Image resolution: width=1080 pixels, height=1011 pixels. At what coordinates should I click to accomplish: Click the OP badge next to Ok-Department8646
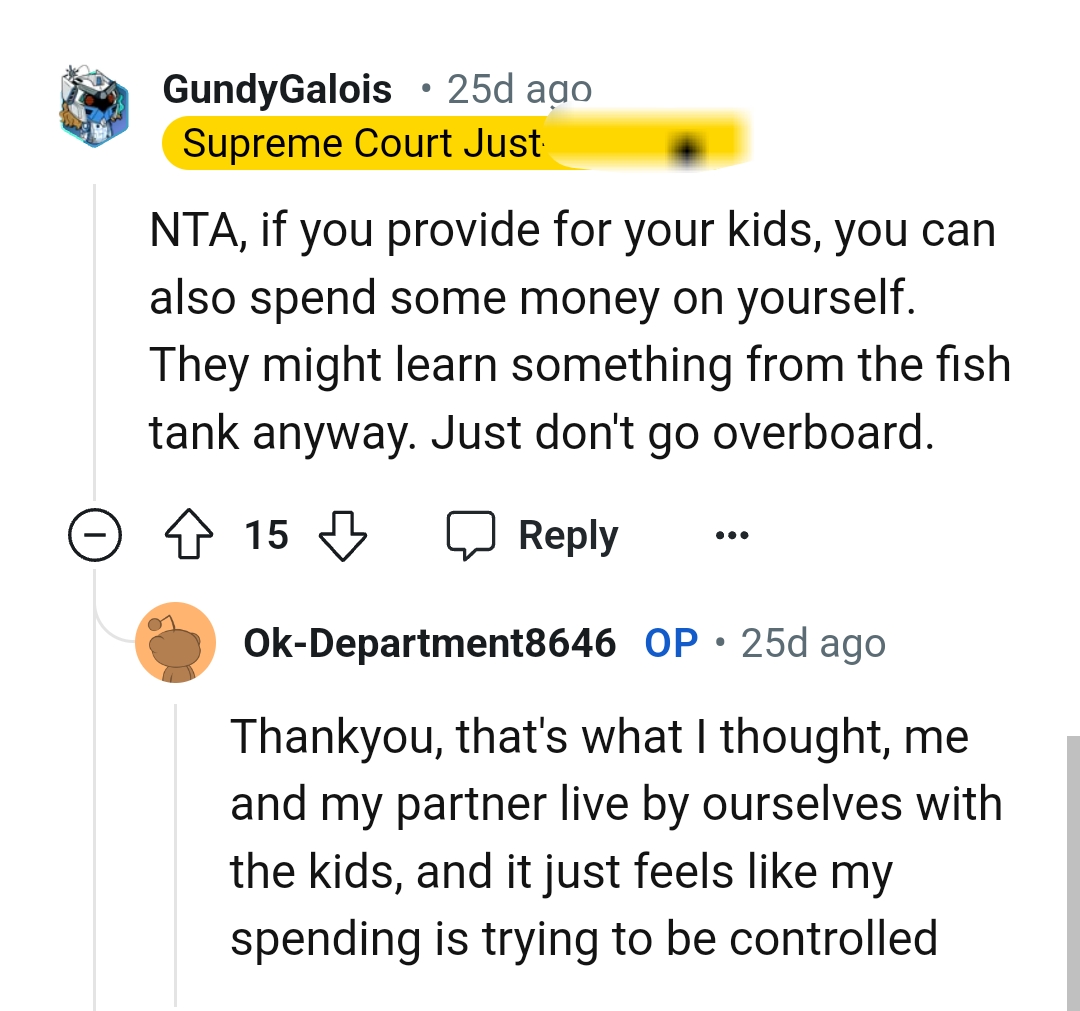coord(670,643)
